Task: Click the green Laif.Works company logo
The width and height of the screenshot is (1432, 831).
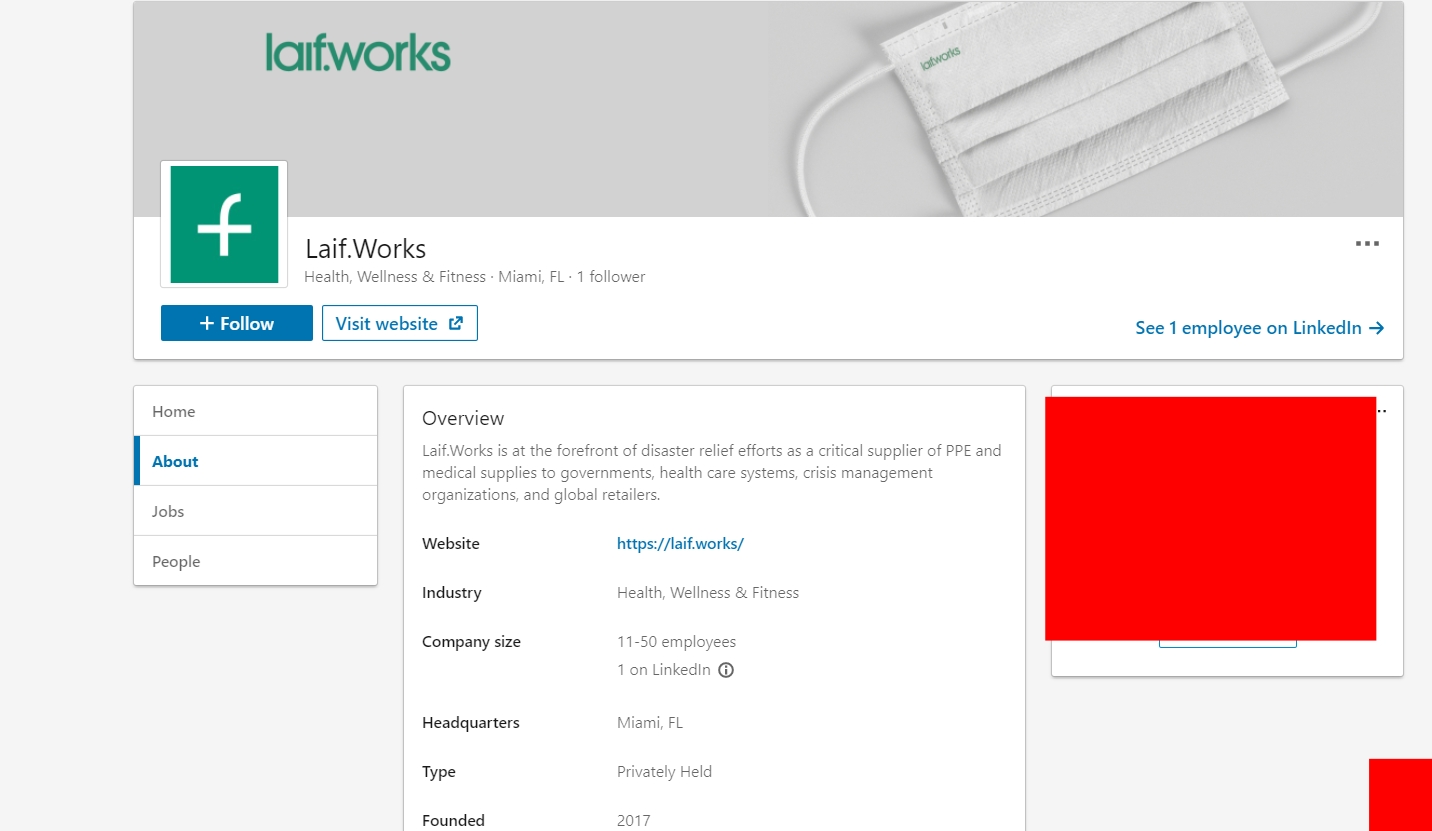Action: tap(224, 224)
